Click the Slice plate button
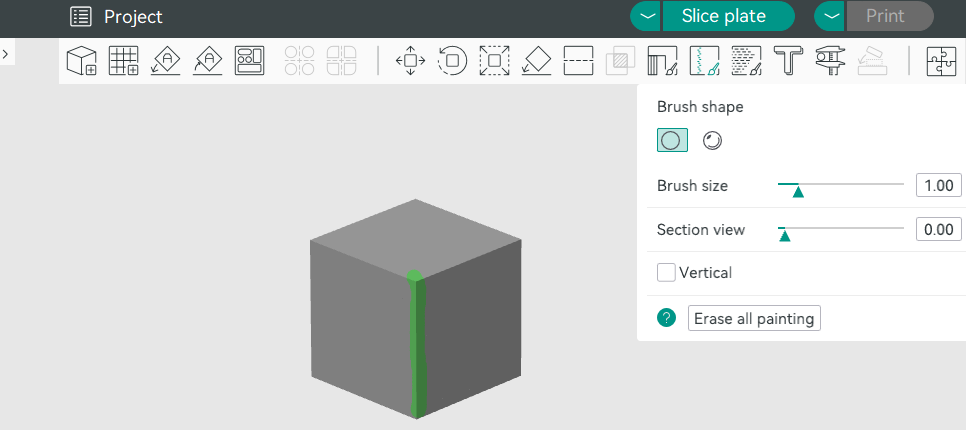This screenshot has width=966, height=430. [x=729, y=17]
